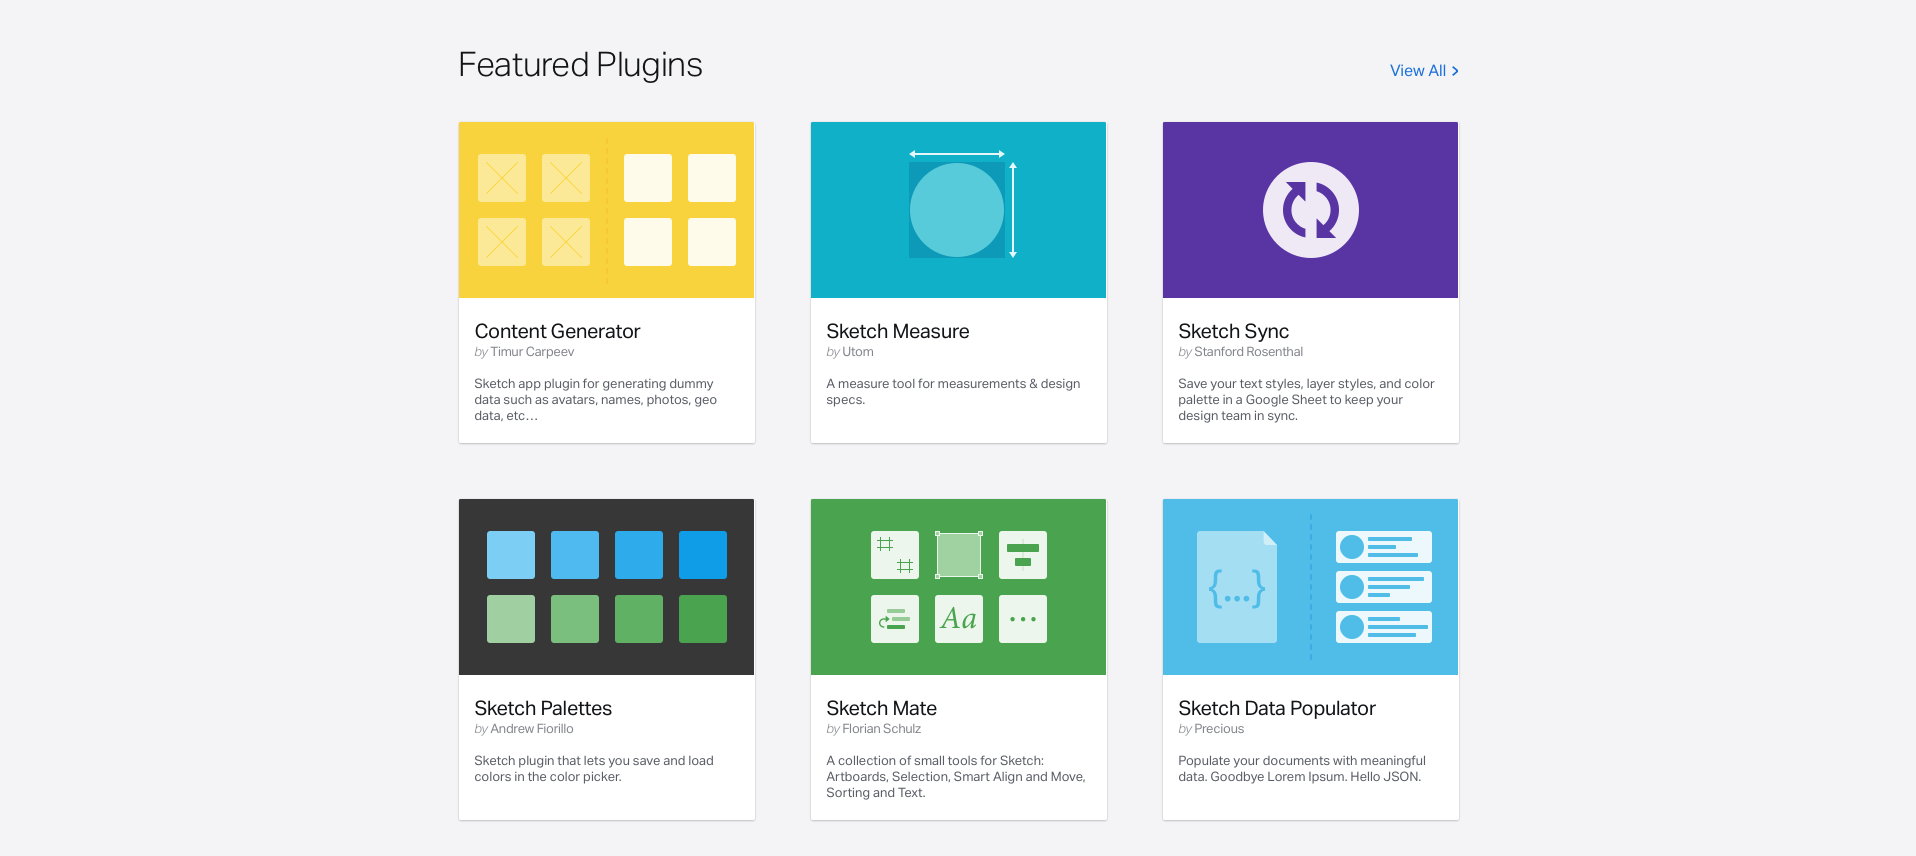Click the 'Aa' text icon in Sketch Mate
The image size is (1916, 856).
coord(959,619)
